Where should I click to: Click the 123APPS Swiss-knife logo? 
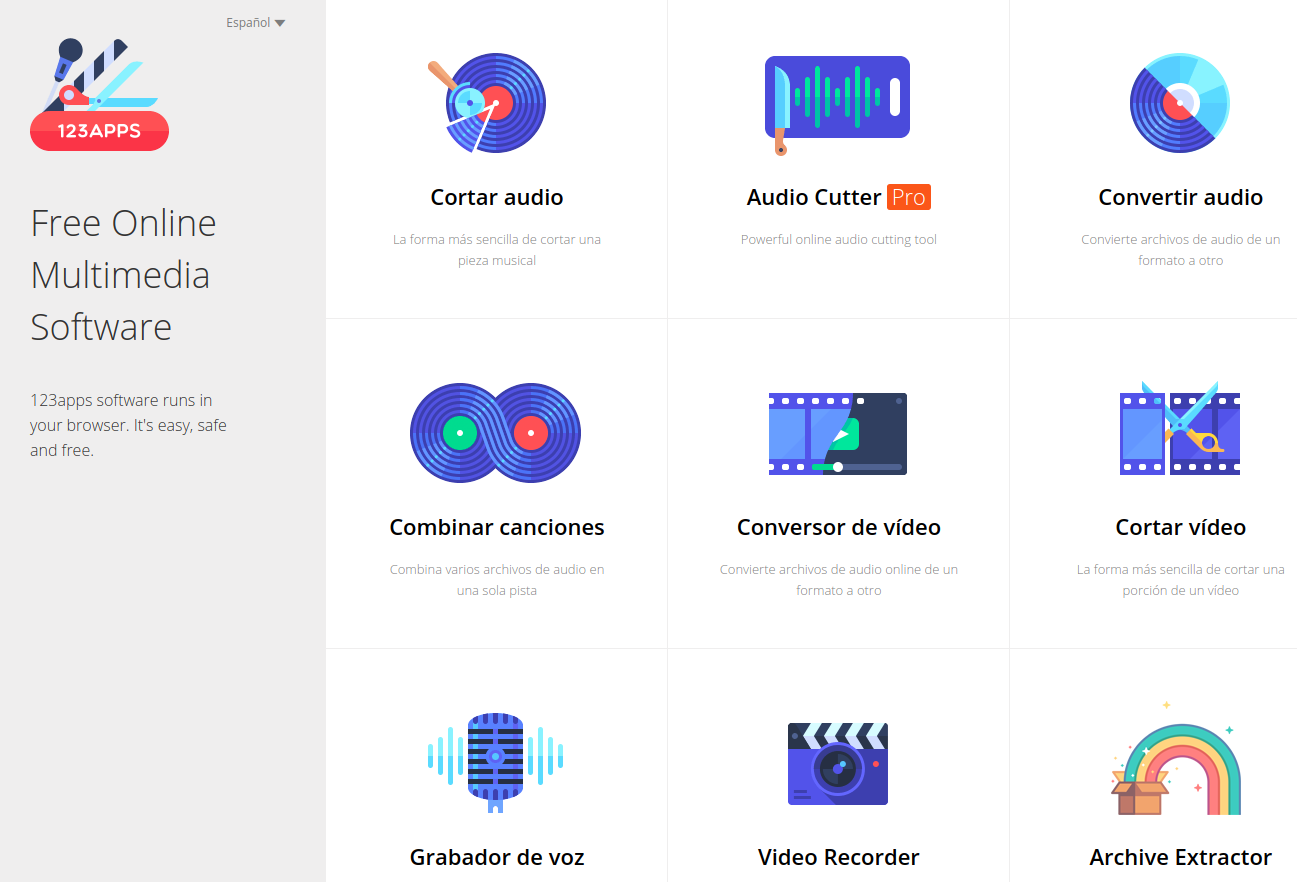(x=99, y=96)
